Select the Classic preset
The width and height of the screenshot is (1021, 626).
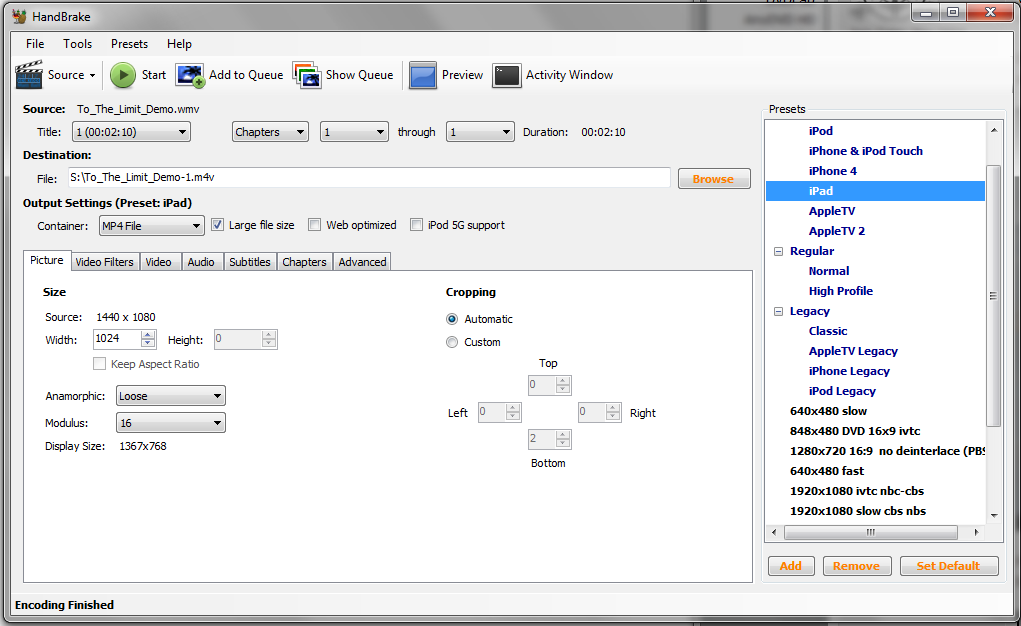click(828, 331)
